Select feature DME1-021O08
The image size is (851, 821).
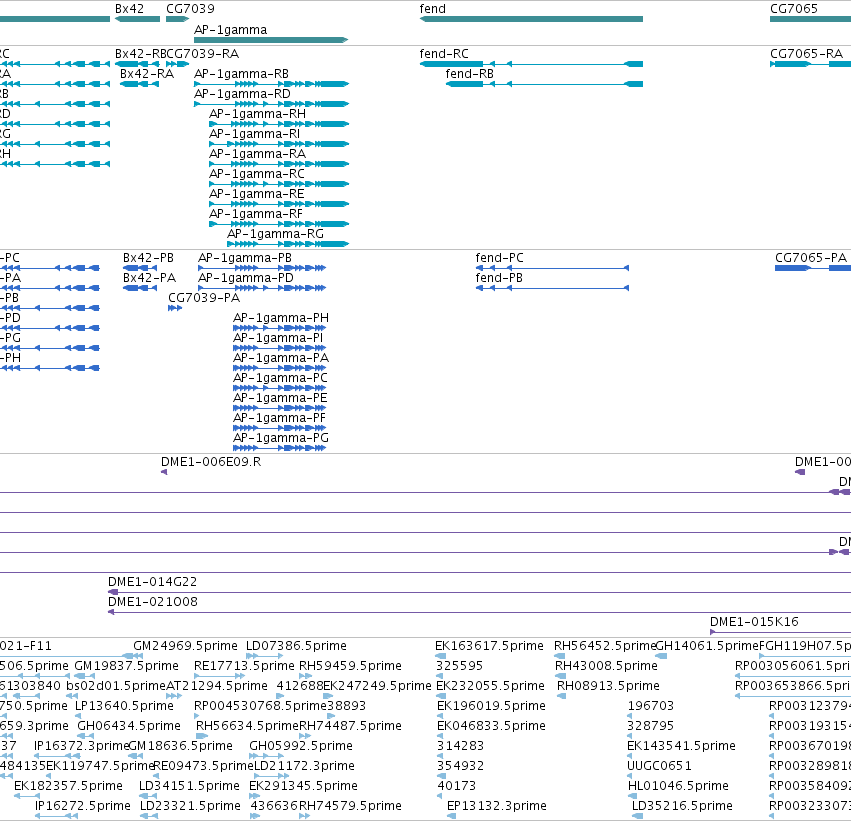point(153,602)
